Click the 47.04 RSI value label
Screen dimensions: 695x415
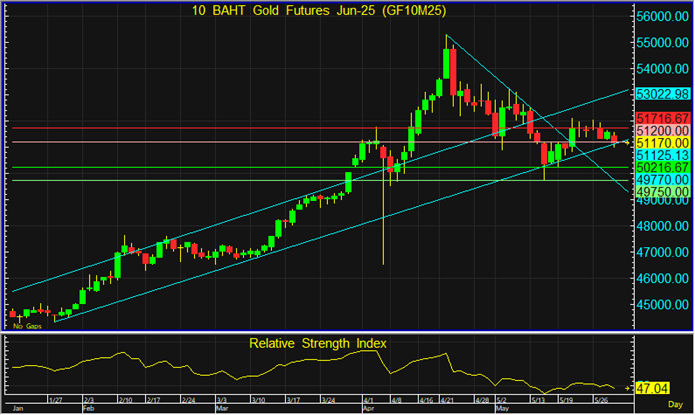(x=656, y=386)
